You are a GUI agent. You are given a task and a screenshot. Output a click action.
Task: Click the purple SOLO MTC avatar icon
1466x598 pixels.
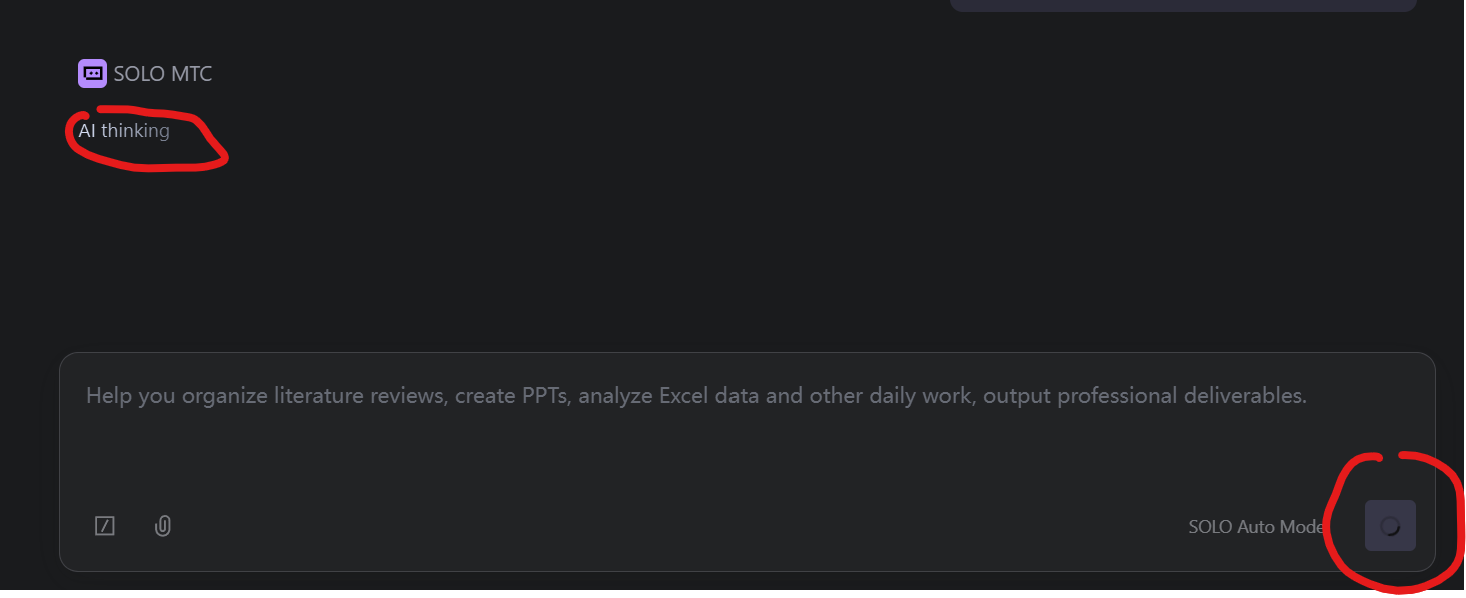pyautogui.click(x=92, y=73)
